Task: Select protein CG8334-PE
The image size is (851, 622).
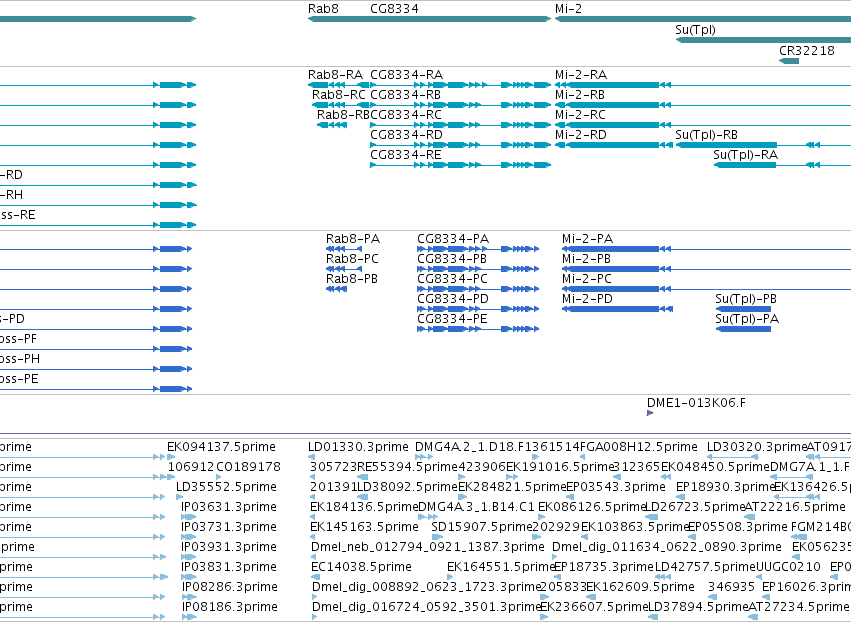Action: click(453, 319)
